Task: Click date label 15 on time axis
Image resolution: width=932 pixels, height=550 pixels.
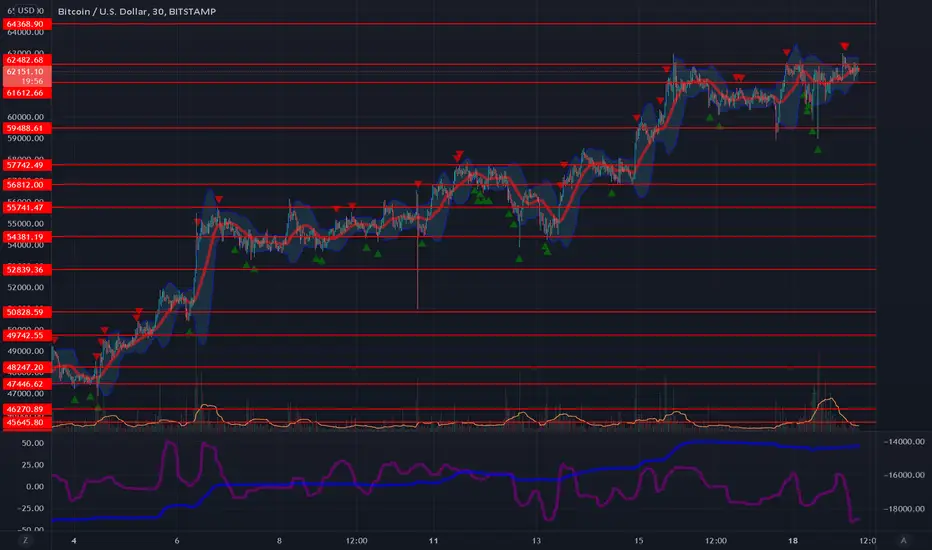Action: coord(638,540)
